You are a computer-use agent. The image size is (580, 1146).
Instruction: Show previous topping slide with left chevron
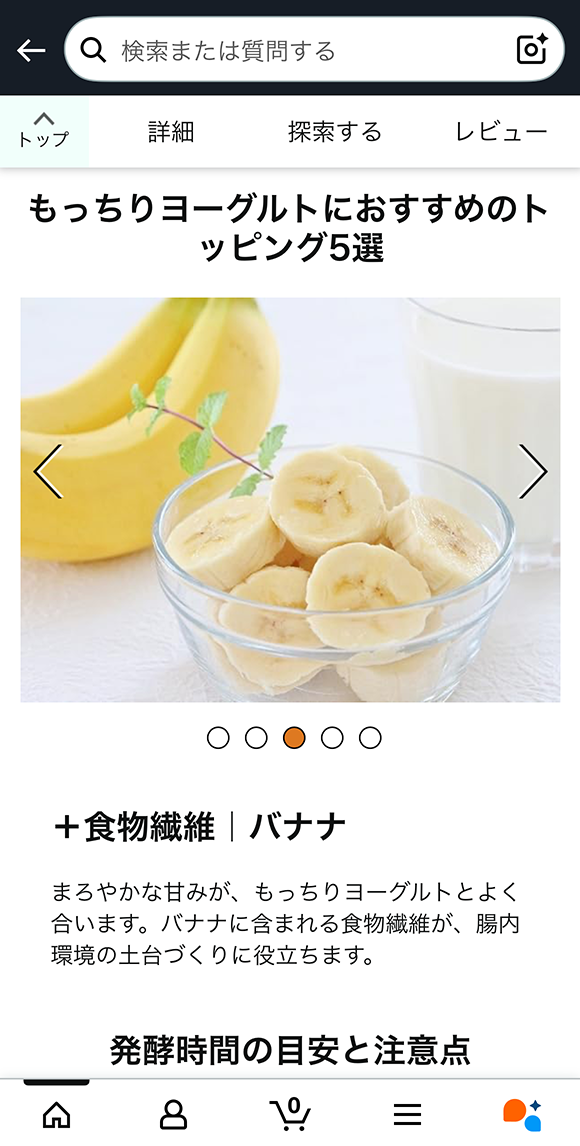pos(48,471)
